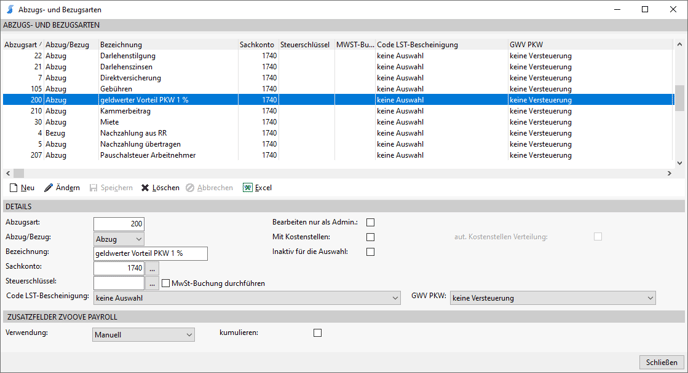Select the Nachzahlung übertragen row
Screen dimensions: 688x373
tap(338, 144)
